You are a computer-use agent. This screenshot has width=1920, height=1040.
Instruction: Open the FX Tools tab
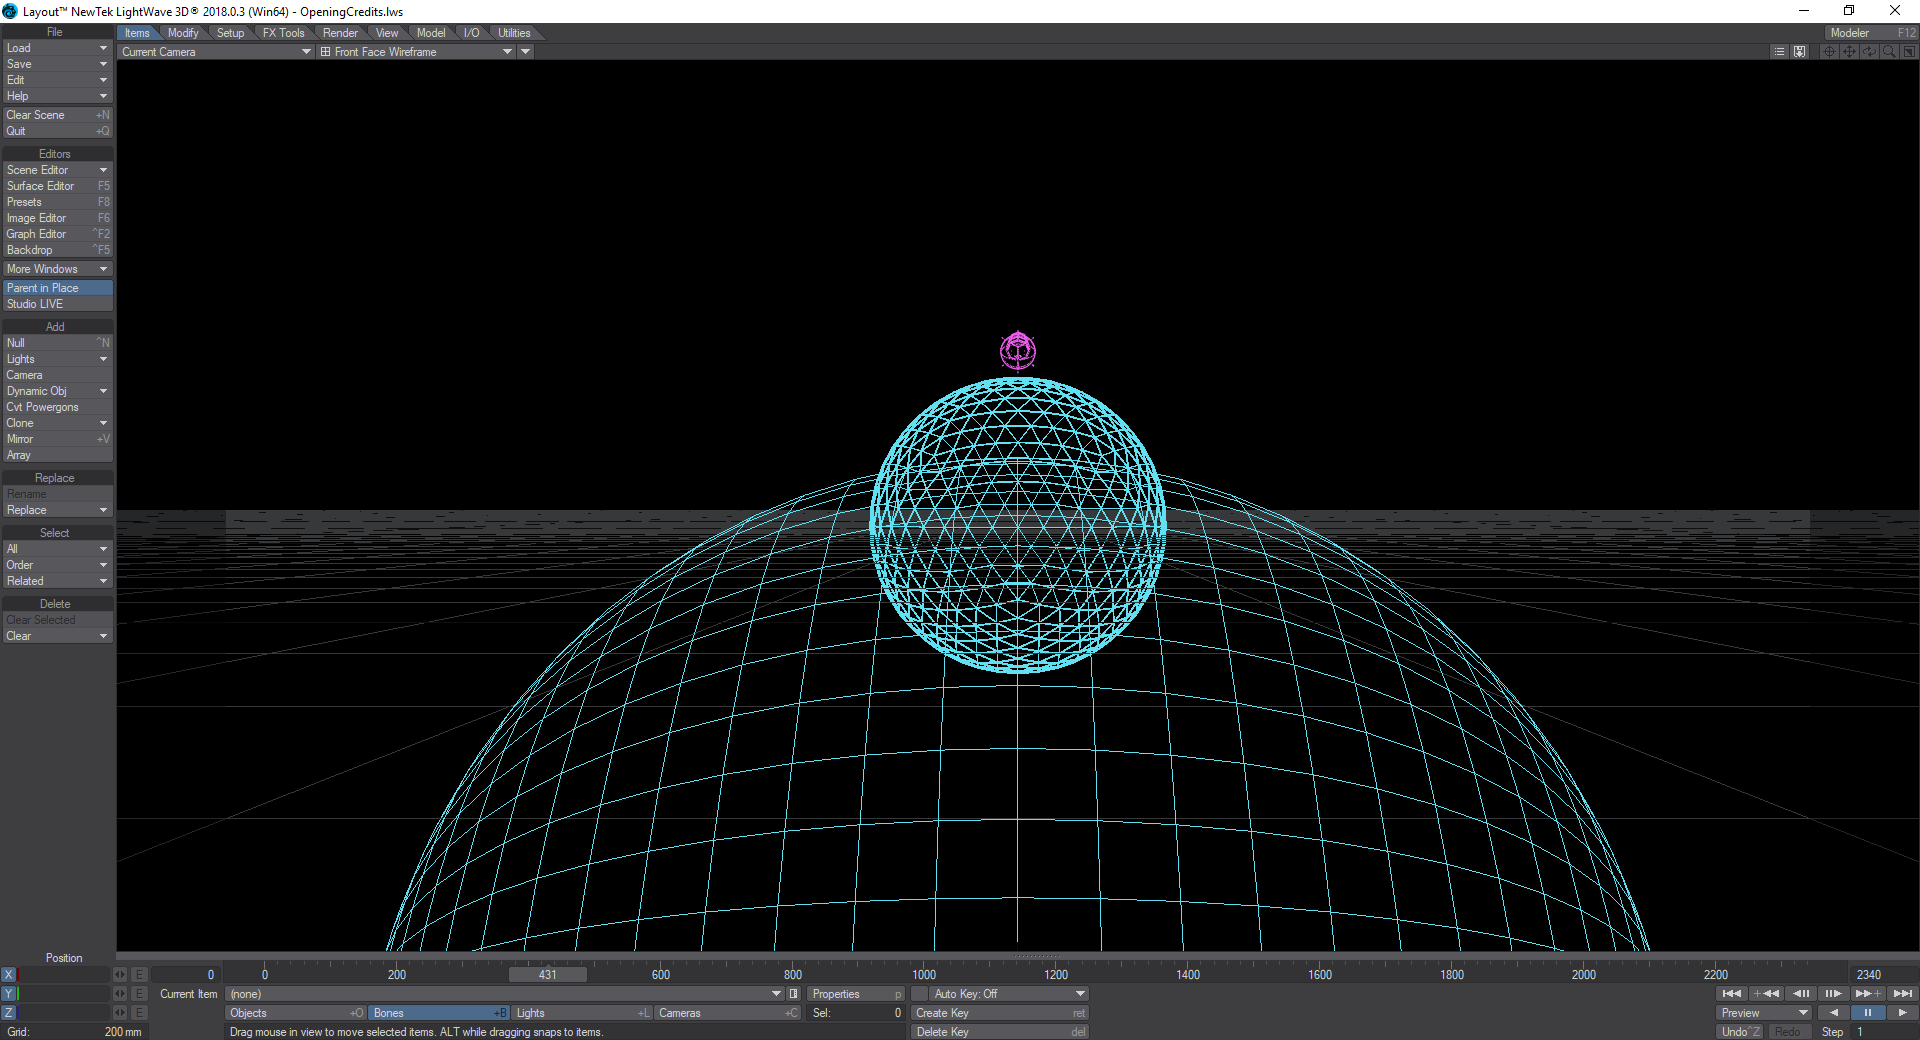tap(283, 33)
